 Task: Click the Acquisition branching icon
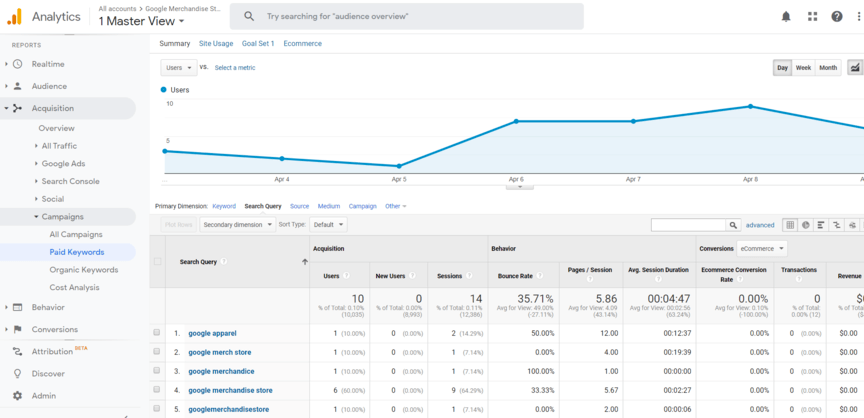[18, 108]
